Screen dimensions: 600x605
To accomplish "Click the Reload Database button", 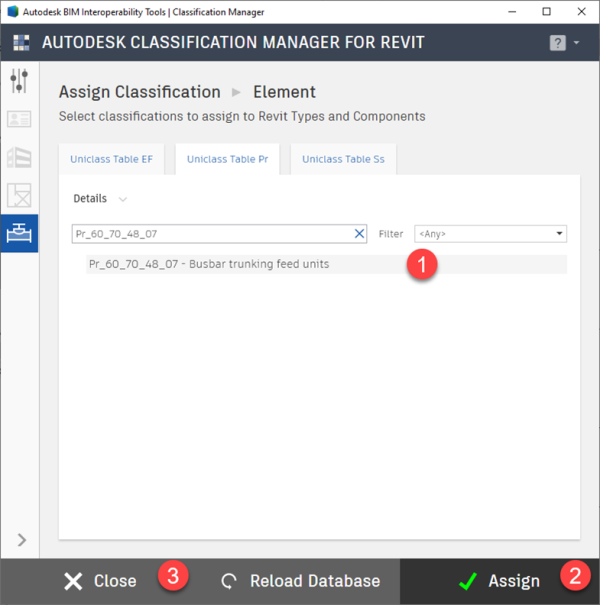I will click(301, 581).
